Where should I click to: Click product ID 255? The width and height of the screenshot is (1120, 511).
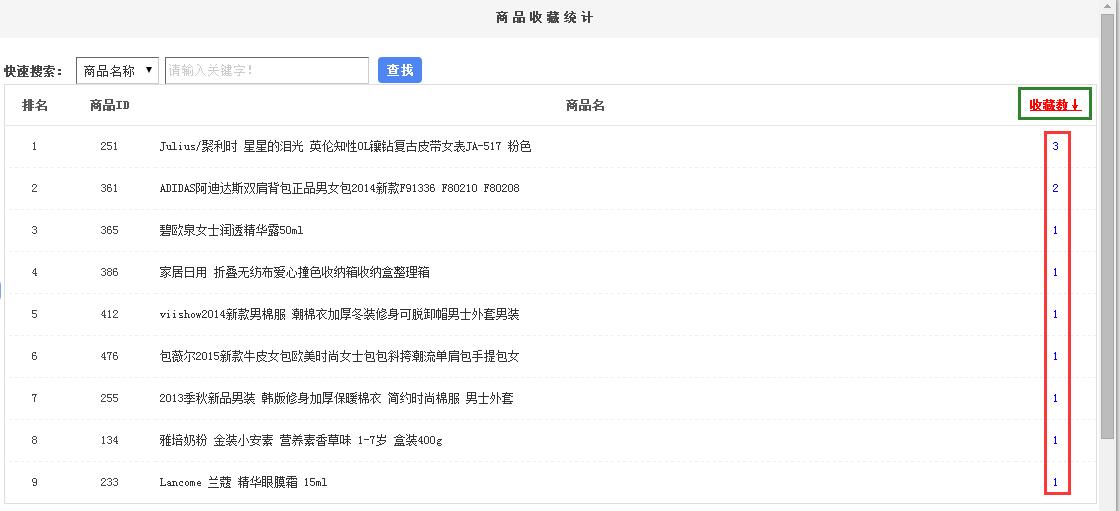pos(109,398)
